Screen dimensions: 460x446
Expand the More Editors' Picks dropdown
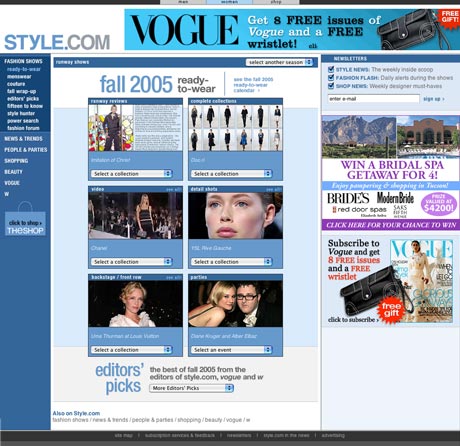click(192, 388)
